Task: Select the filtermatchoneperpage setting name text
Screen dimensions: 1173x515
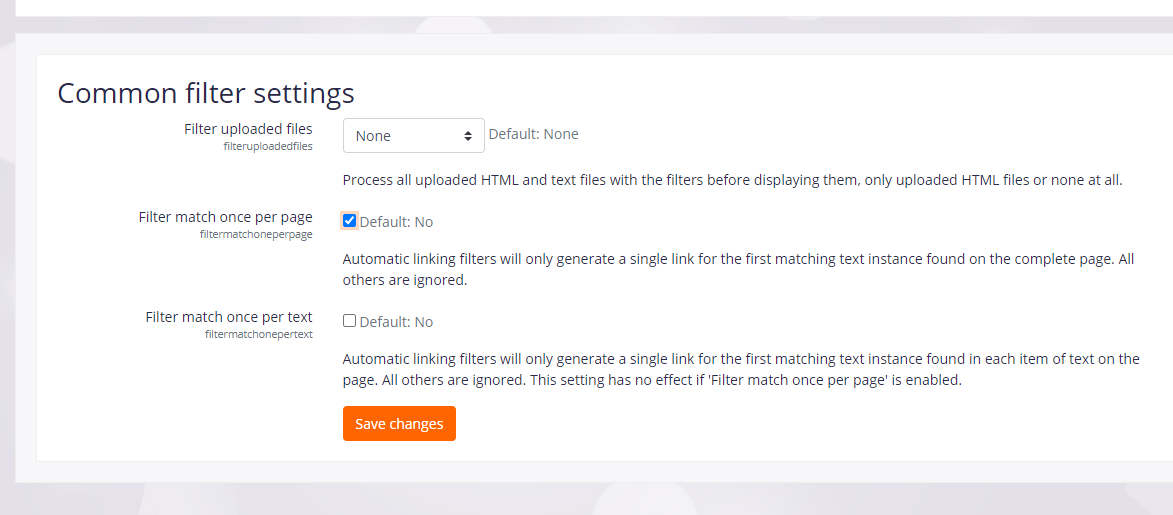Action: point(257,234)
